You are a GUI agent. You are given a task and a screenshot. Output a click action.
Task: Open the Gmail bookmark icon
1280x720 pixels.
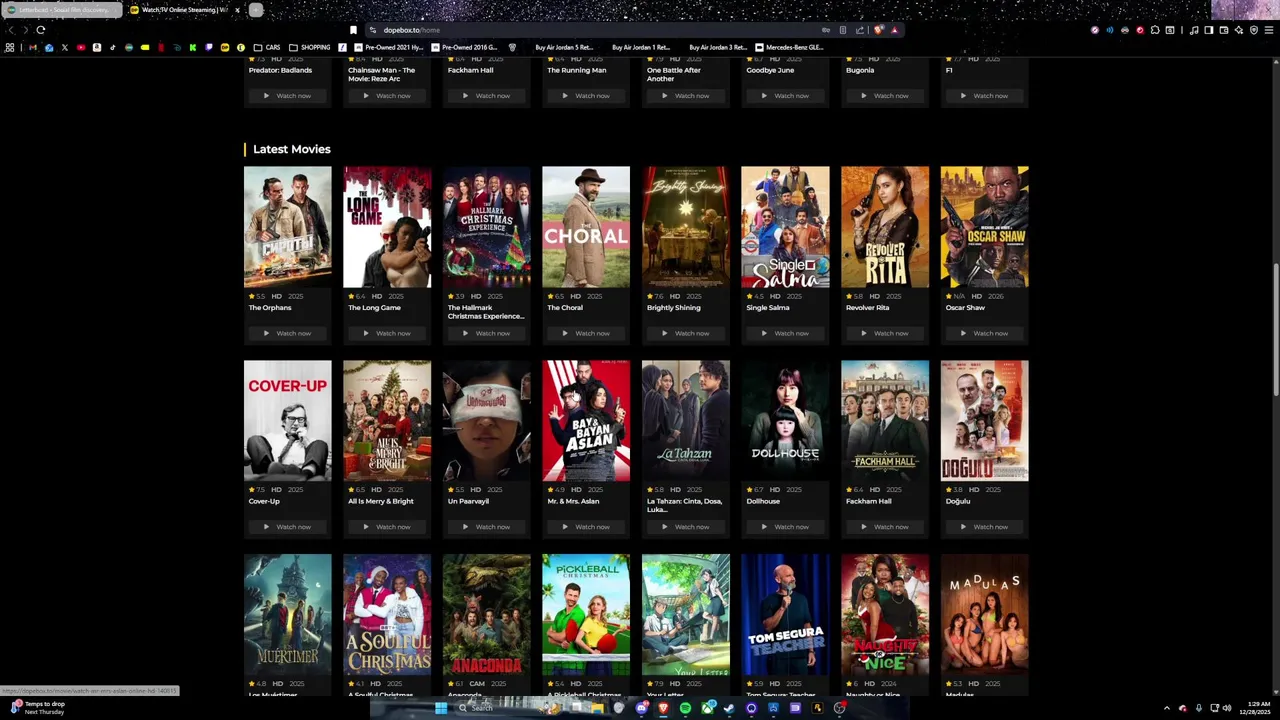[x=33, y=47]
